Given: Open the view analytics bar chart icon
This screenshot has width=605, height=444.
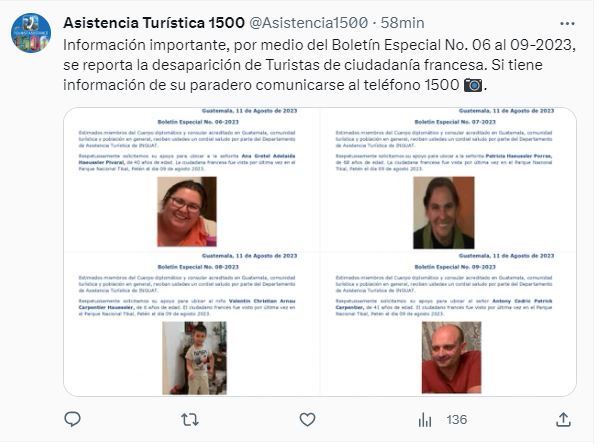Looking at the screenshot, I should click(x=425, y=420).
